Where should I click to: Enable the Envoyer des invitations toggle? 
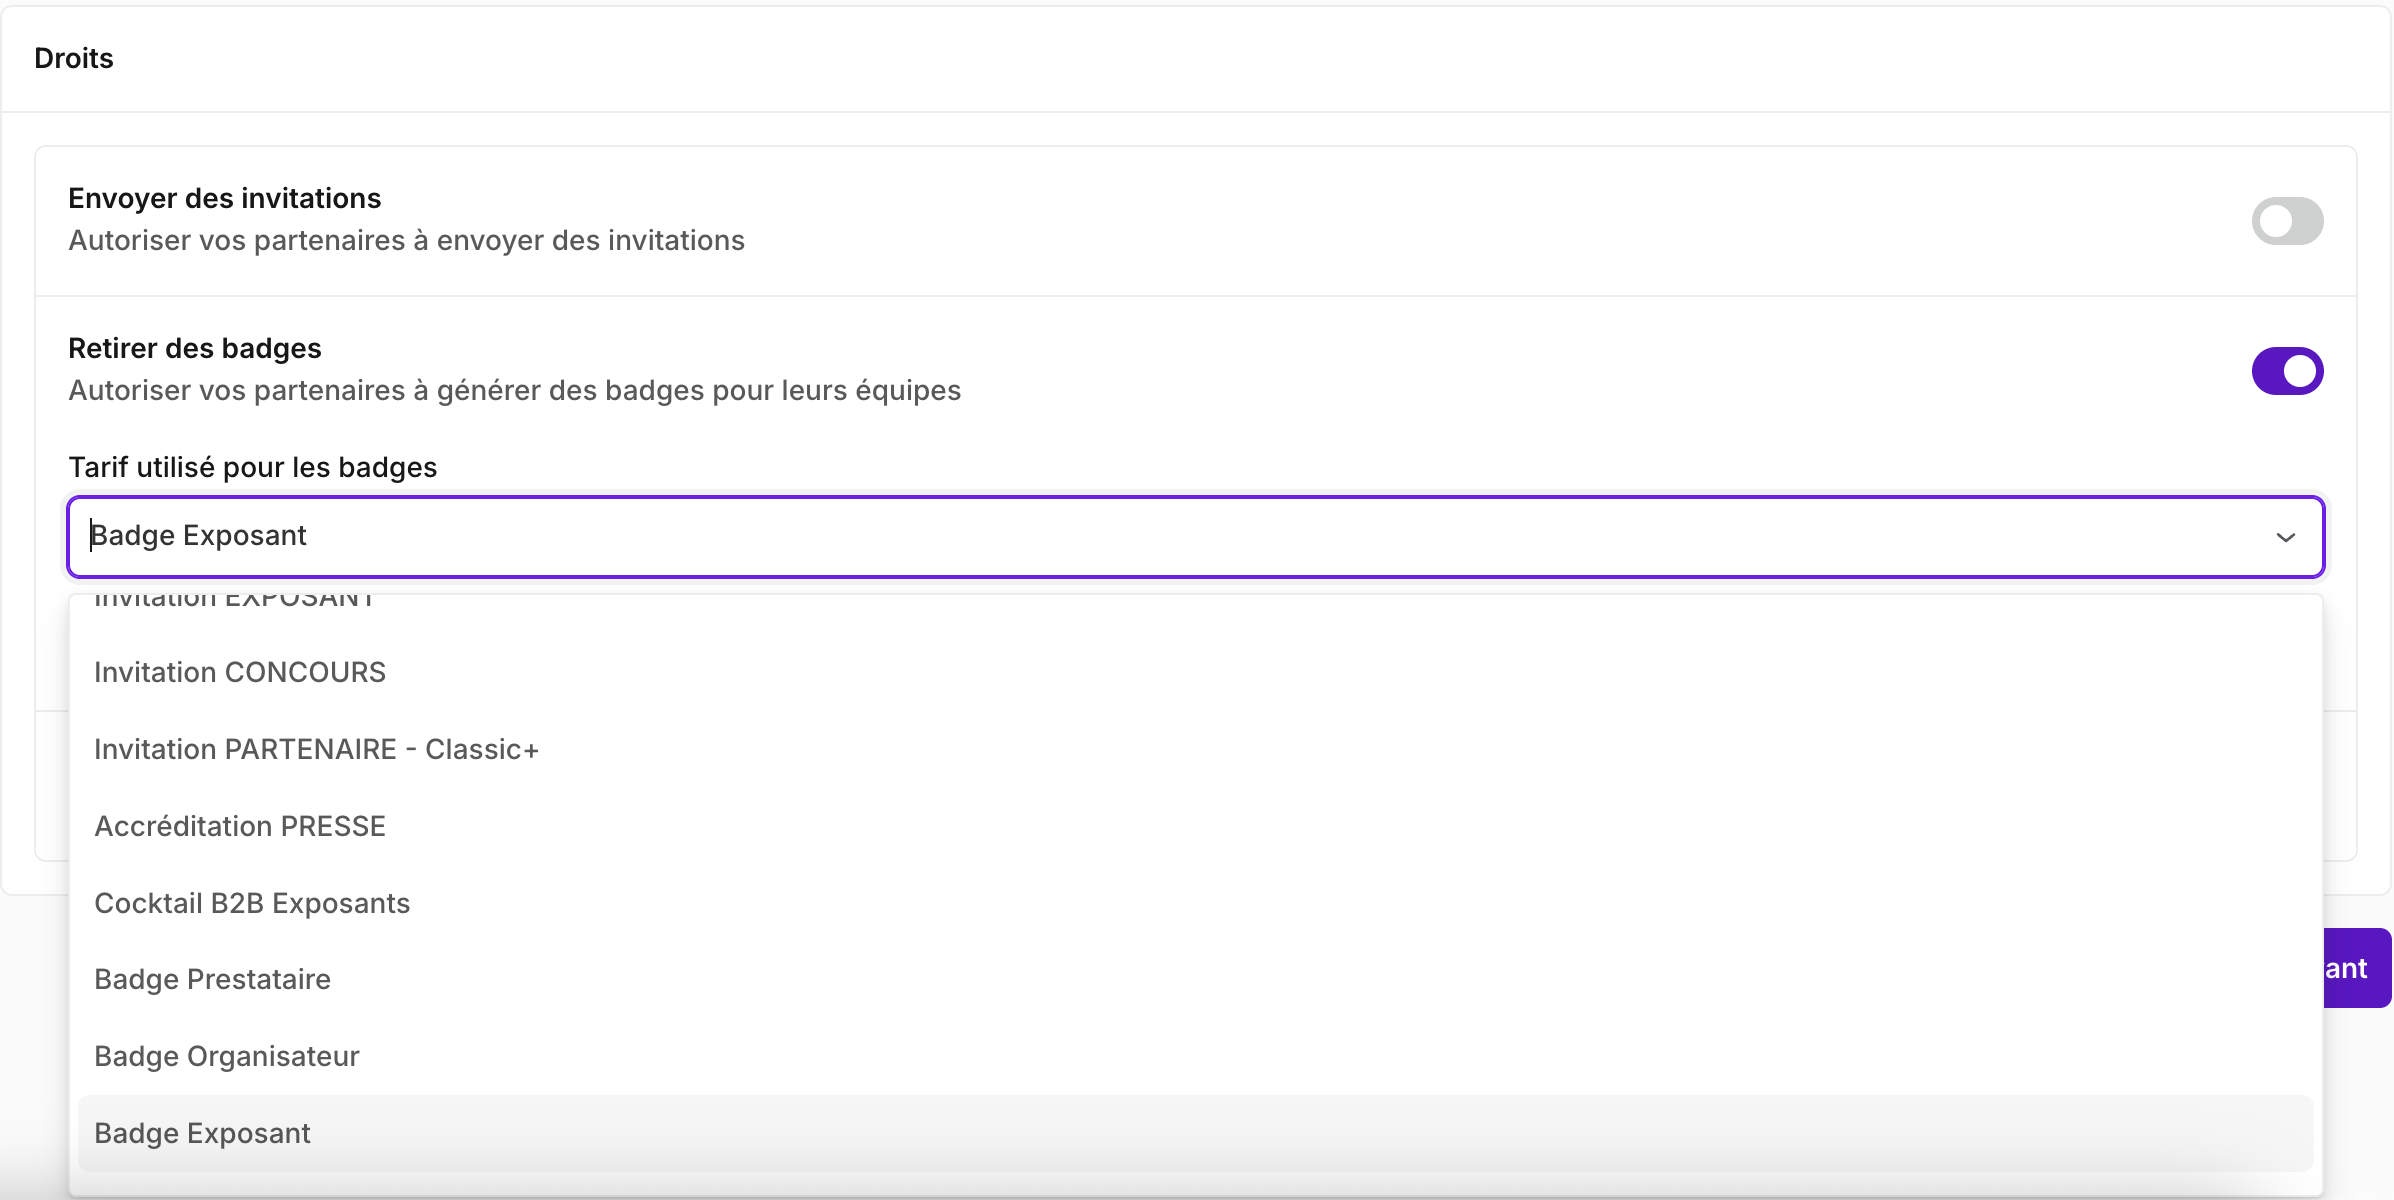[2286, 221]
